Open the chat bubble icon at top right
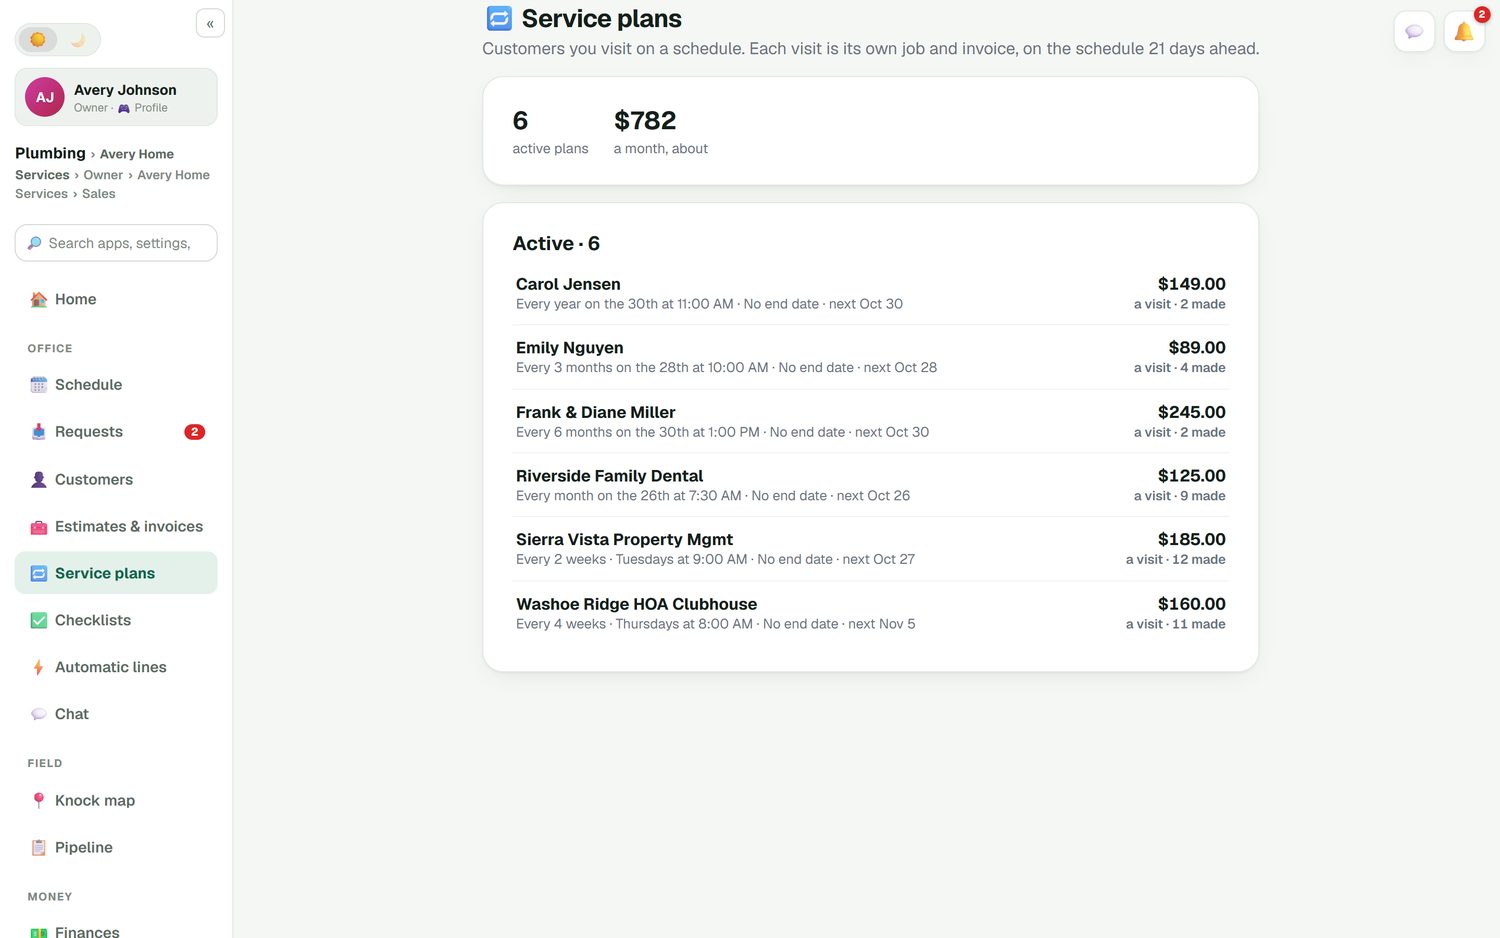 [x=1414, y=32]
